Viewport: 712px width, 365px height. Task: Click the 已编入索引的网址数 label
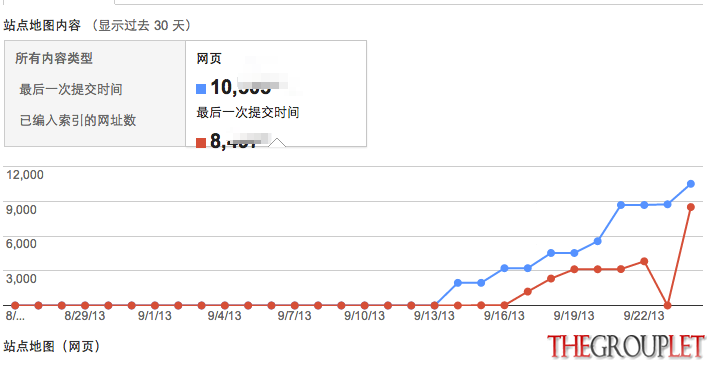78,120
